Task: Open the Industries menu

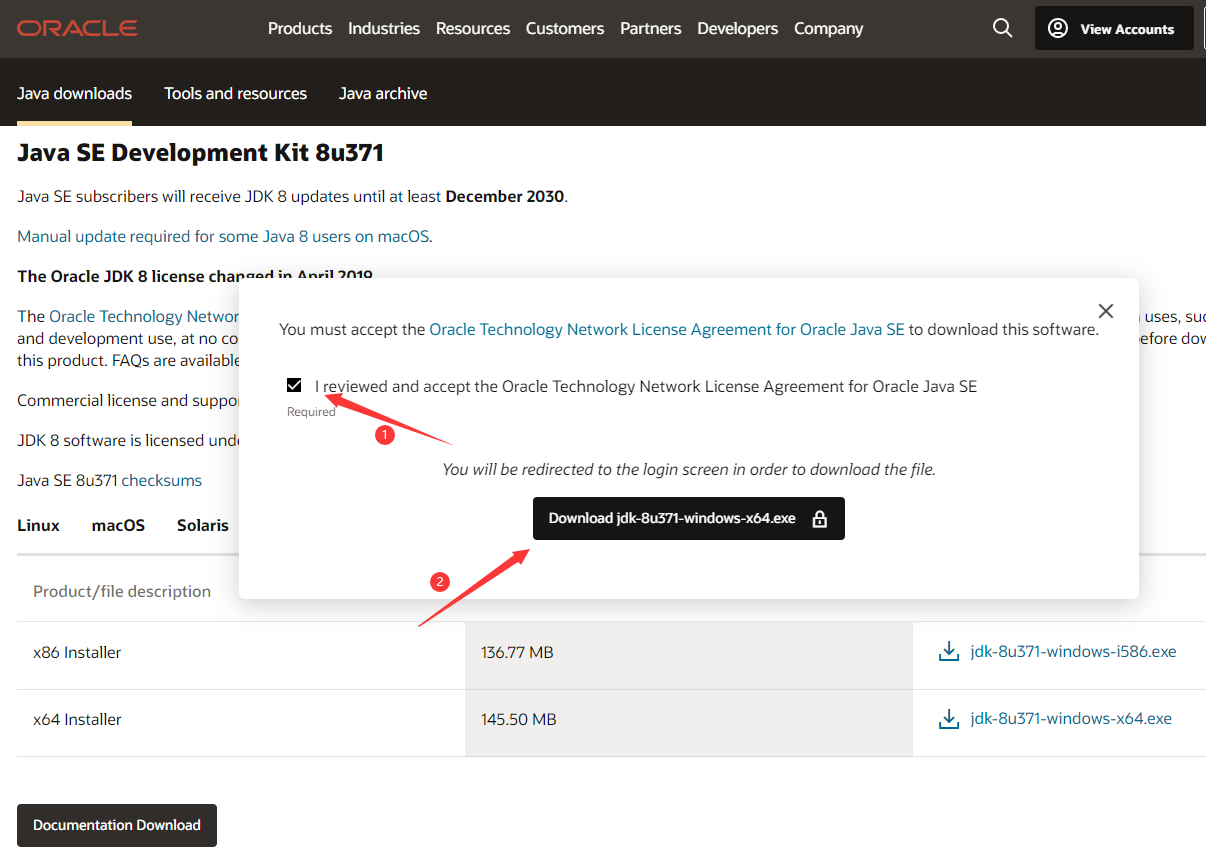Action: click(x=384, y=28)
